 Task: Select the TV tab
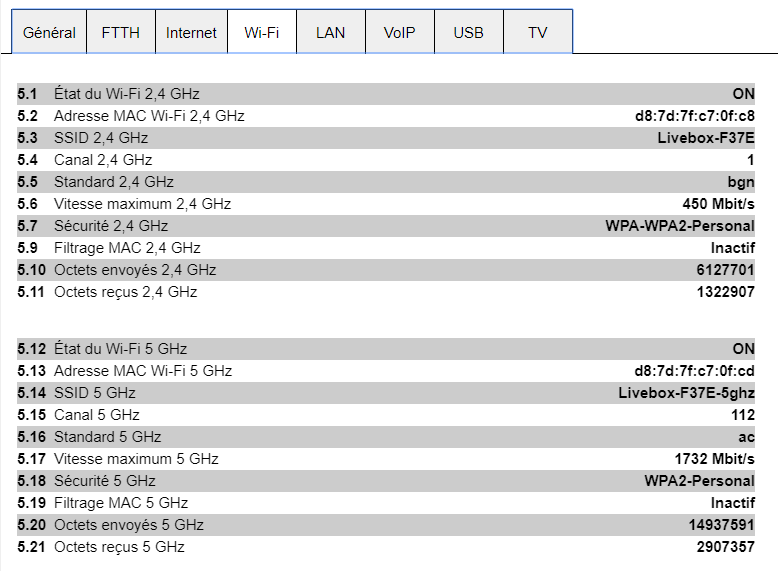coord(538,33)
